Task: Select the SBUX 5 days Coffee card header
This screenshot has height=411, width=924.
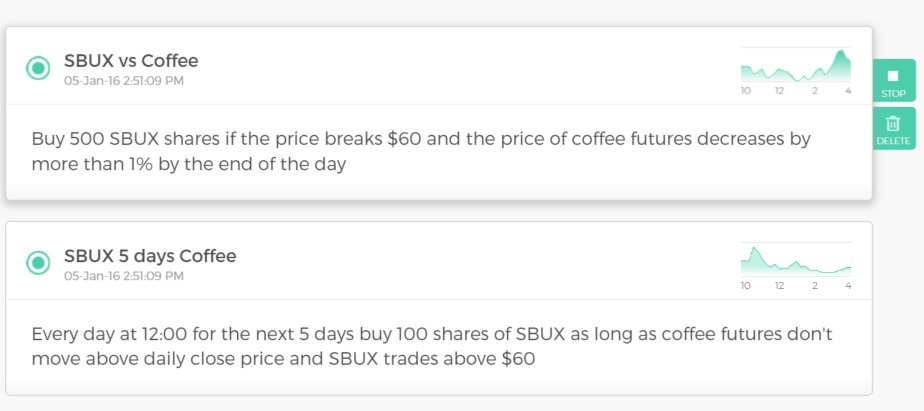Action: (x=438, y=261)
